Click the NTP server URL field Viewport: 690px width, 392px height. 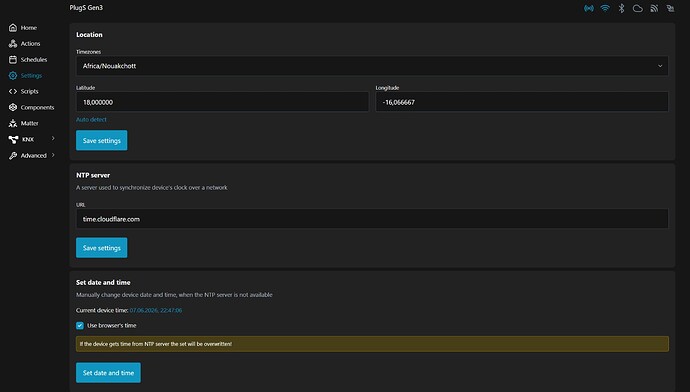[372, 219]
